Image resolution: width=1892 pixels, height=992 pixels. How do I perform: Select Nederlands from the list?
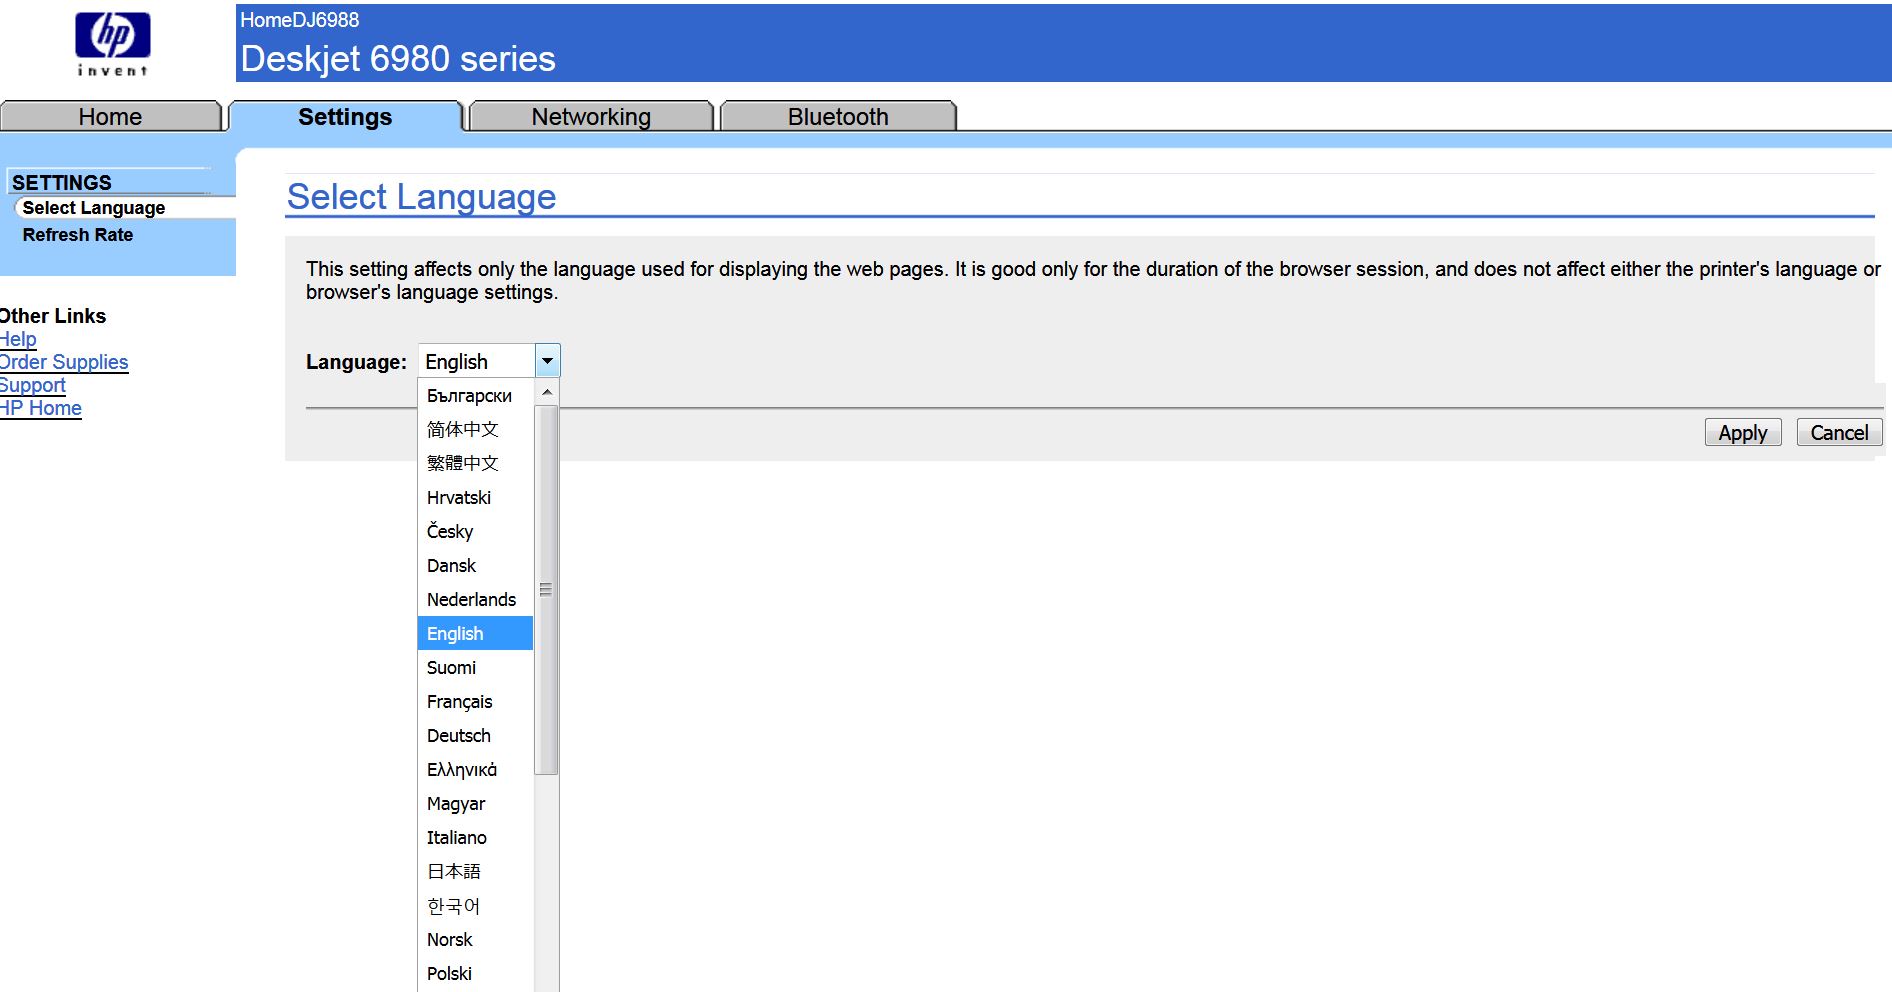tap(475, 600)
